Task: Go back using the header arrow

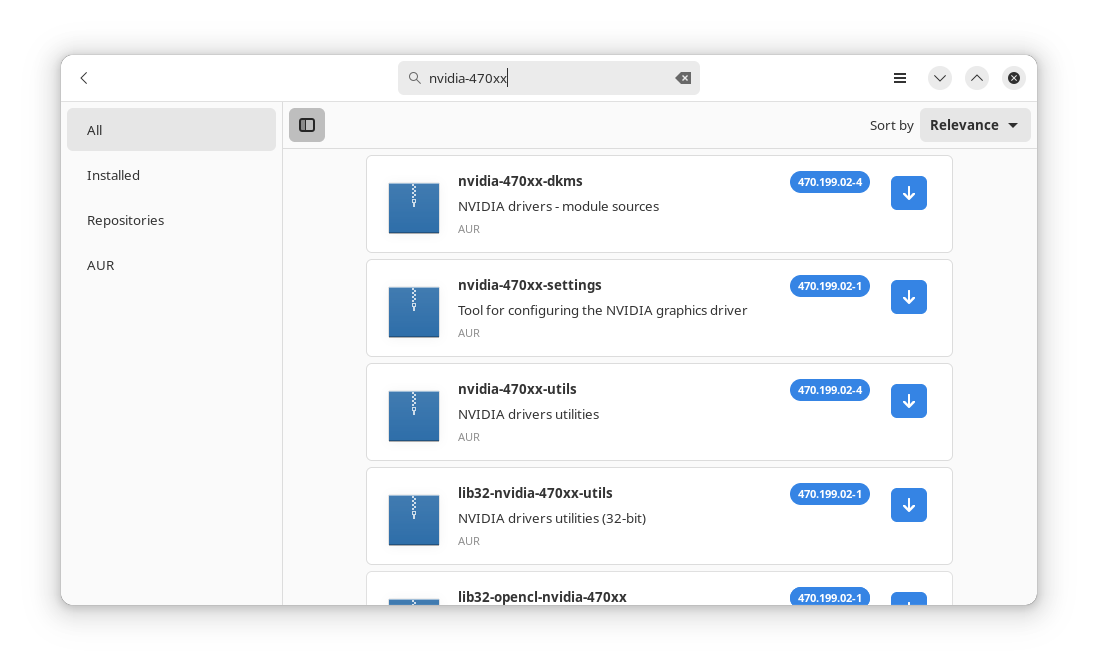Action: pos(84,78)
